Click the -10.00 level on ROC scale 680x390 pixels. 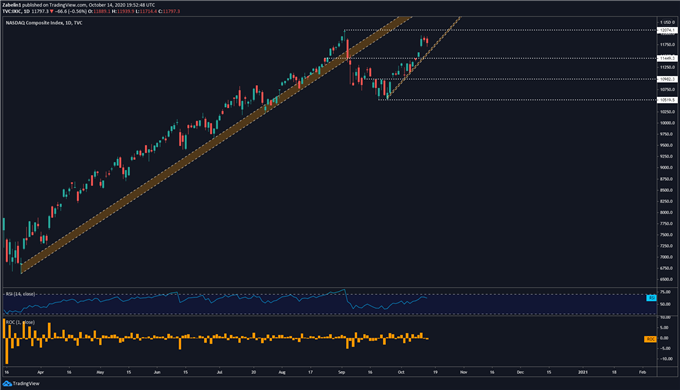click(x=666, y=359)
